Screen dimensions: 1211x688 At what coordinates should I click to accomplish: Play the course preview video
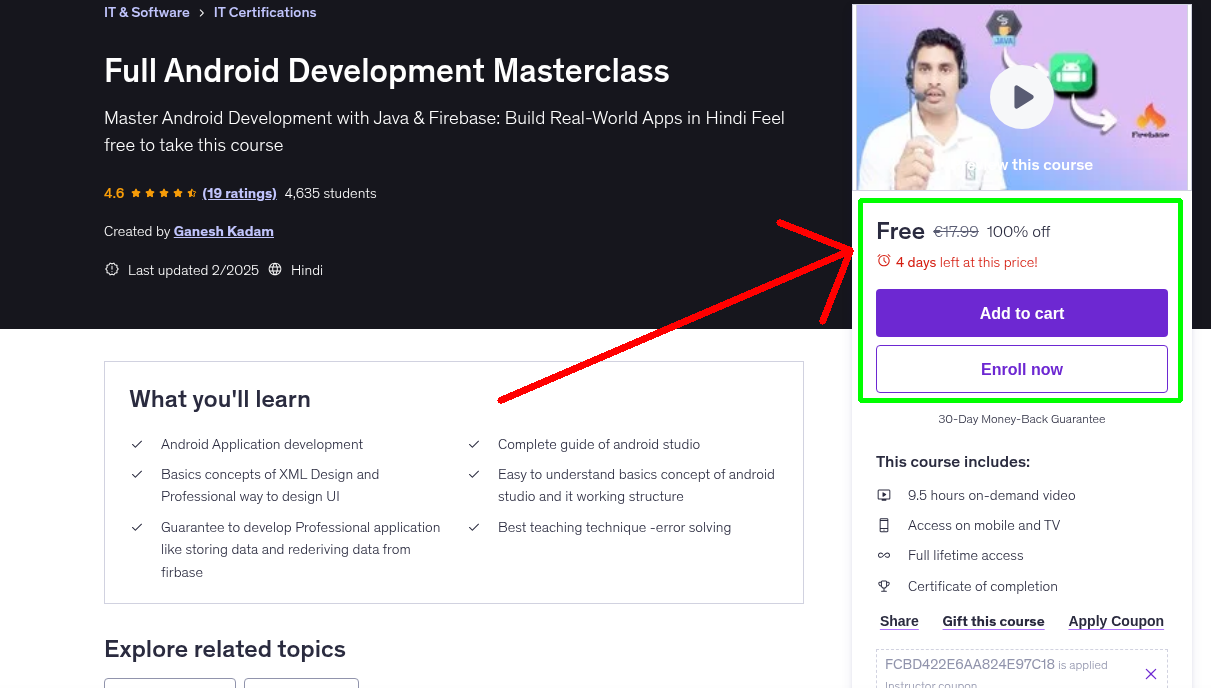(x=1021, y=96)
